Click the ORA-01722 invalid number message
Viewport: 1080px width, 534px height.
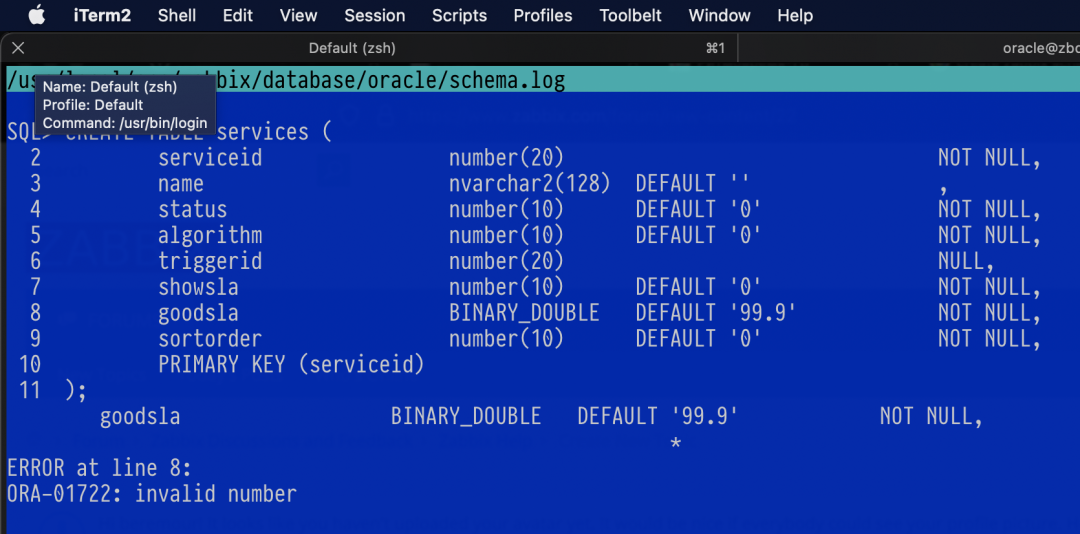(152, 494)
